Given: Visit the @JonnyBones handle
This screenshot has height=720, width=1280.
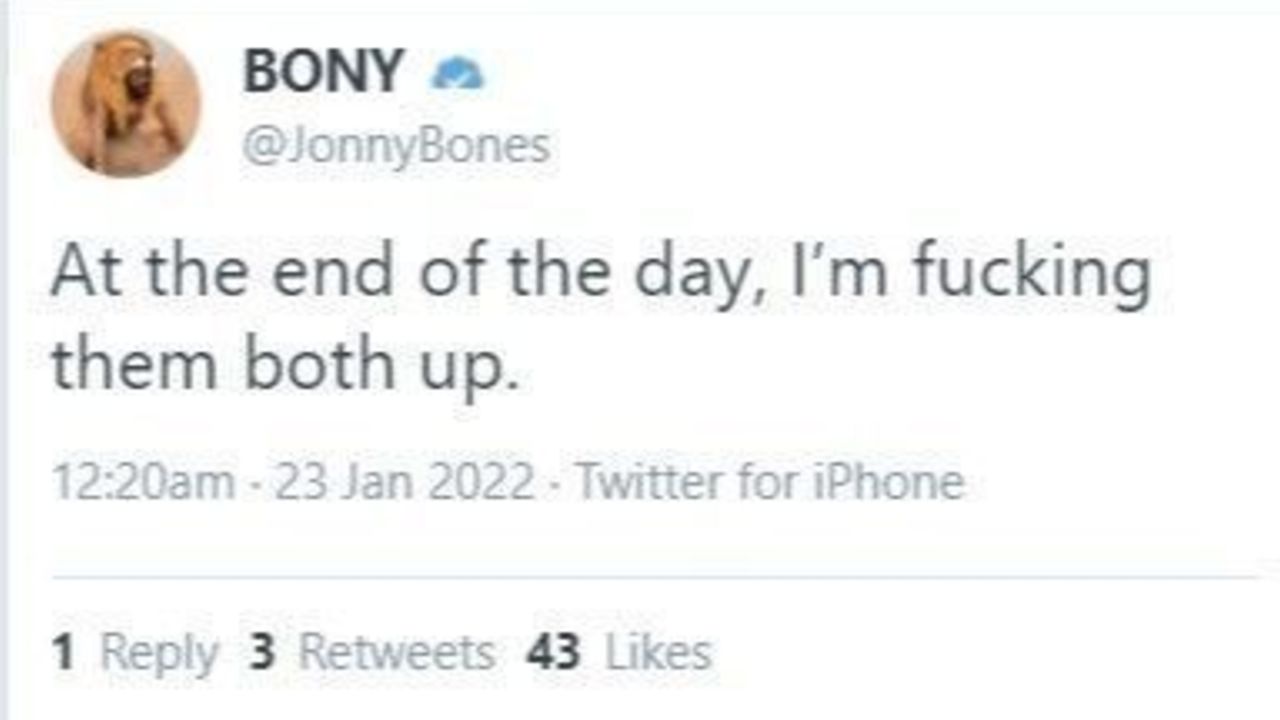Looking at the screenshot, I should pos(396,147).
